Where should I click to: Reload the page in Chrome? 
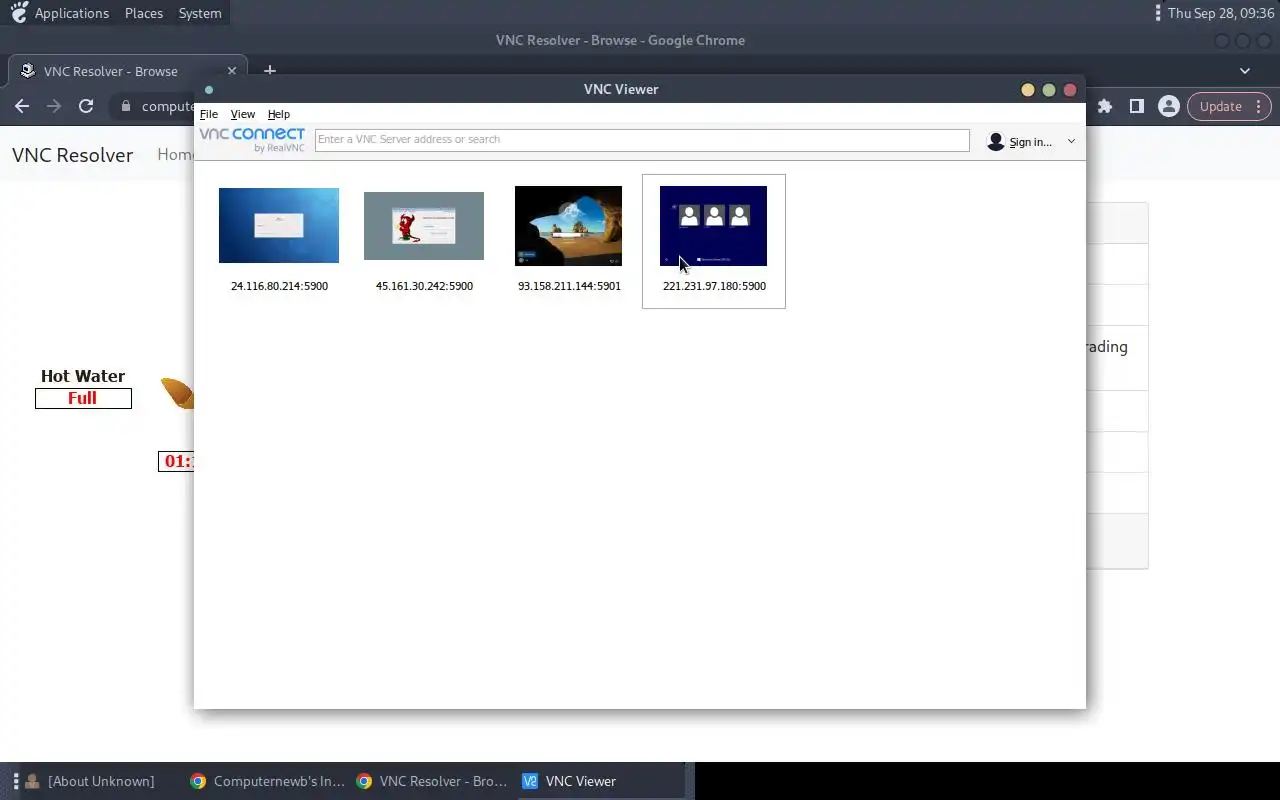click(x=86, y=106)
